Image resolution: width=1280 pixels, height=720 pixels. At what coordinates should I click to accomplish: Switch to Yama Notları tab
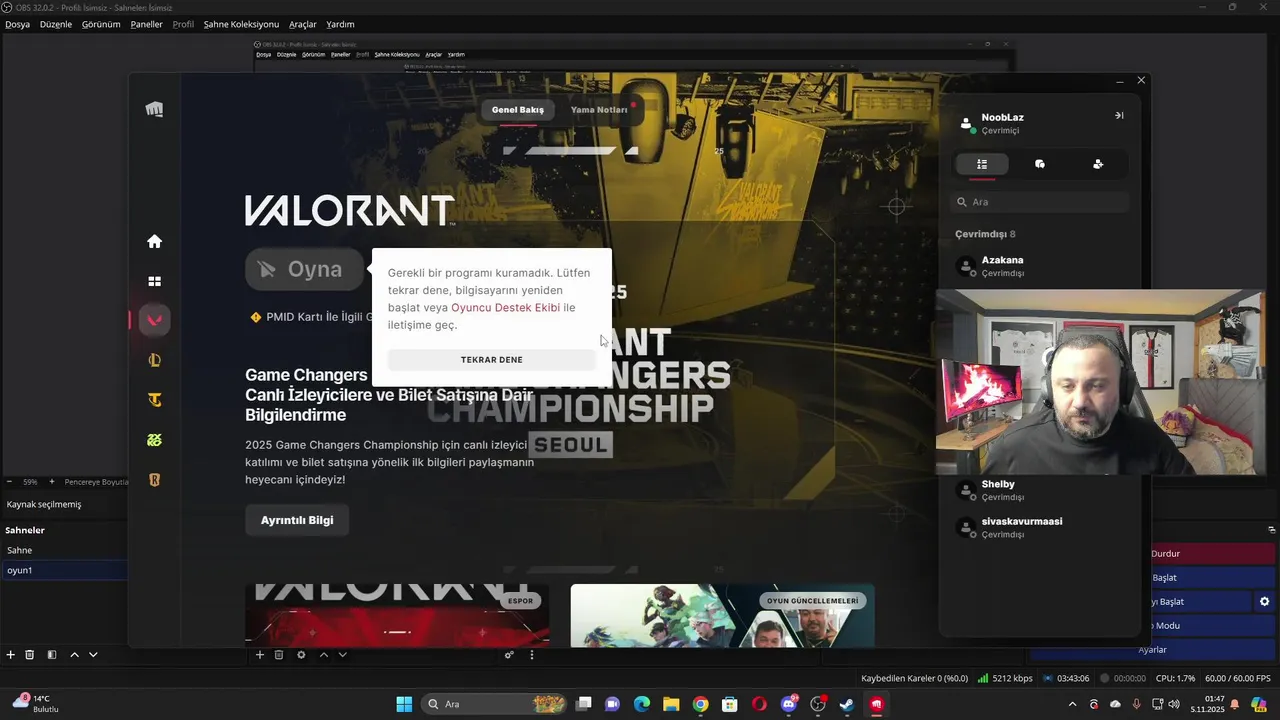(x=599, y=110)
